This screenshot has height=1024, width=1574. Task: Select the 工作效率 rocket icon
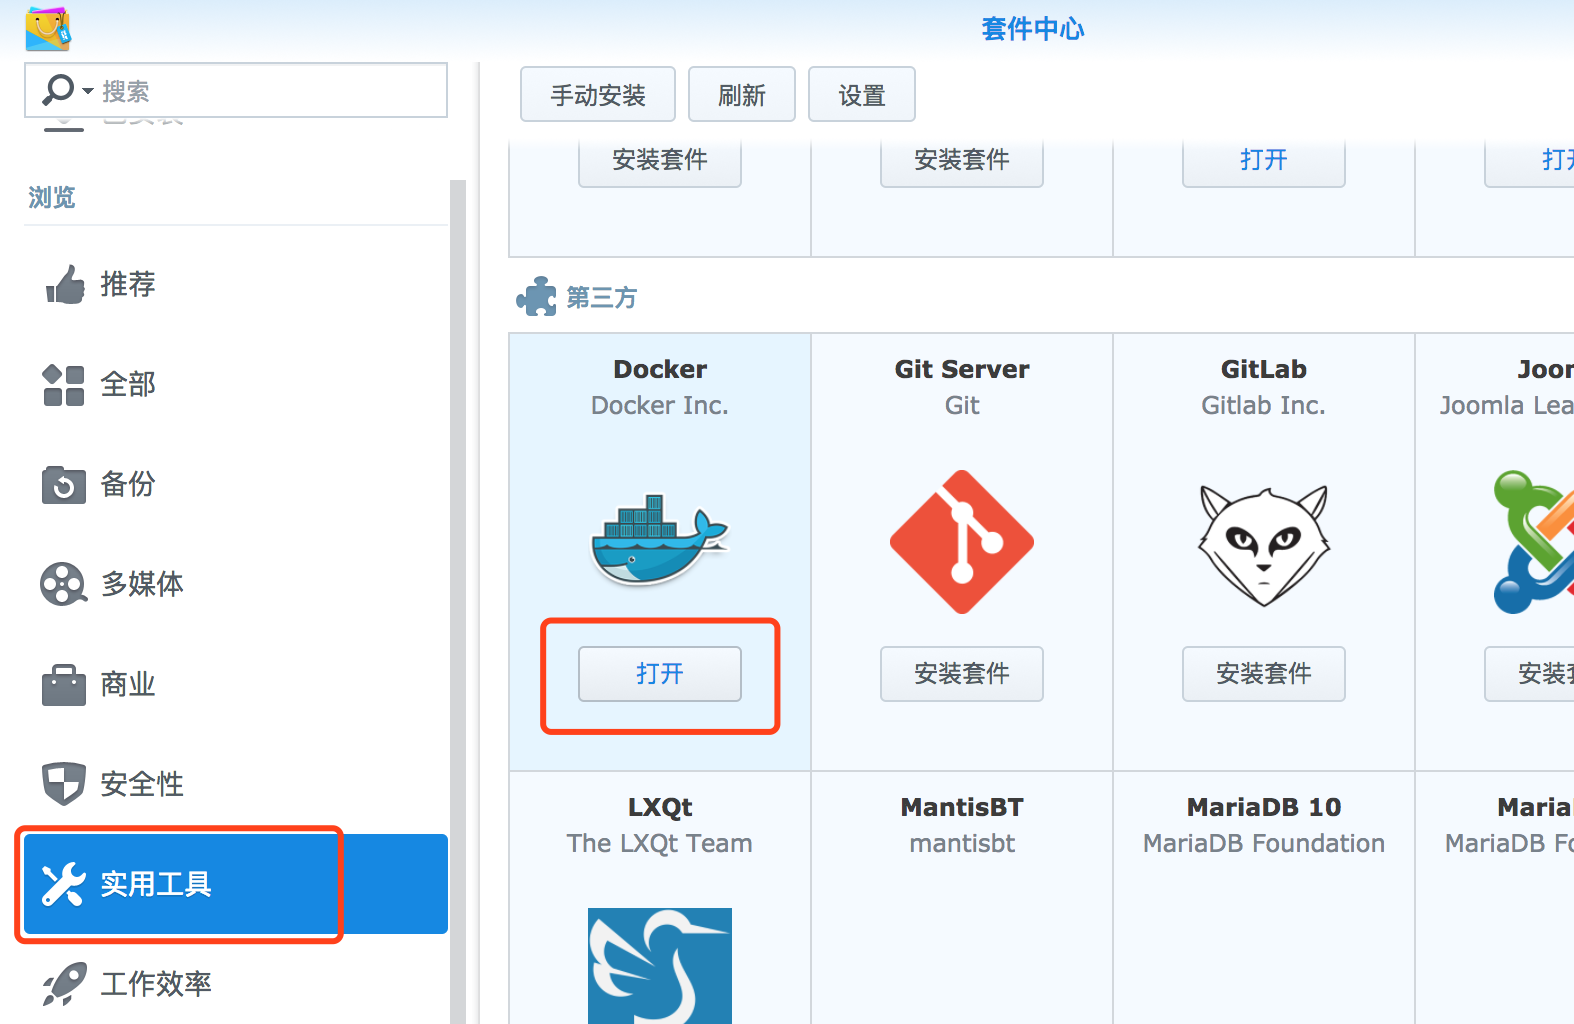point(64,984)
